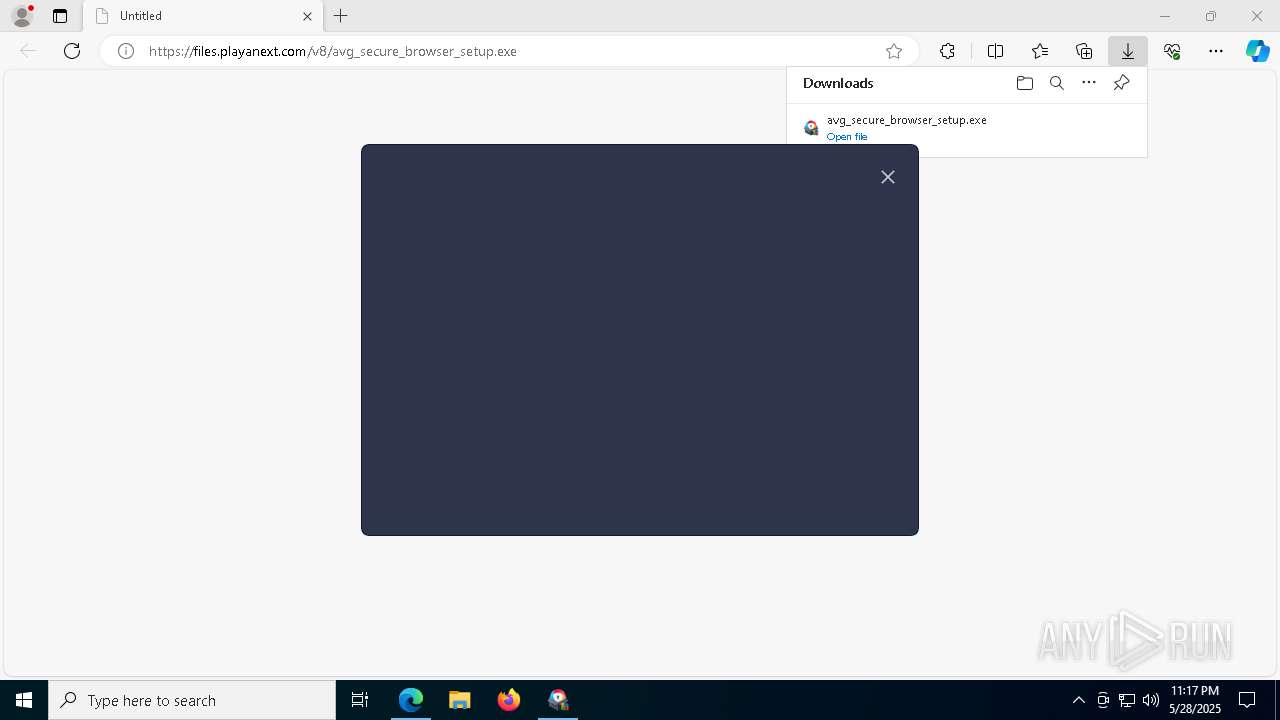Click Open file link for avg setup
This screenshot has height=720, width=1280.
pos(847,137)
